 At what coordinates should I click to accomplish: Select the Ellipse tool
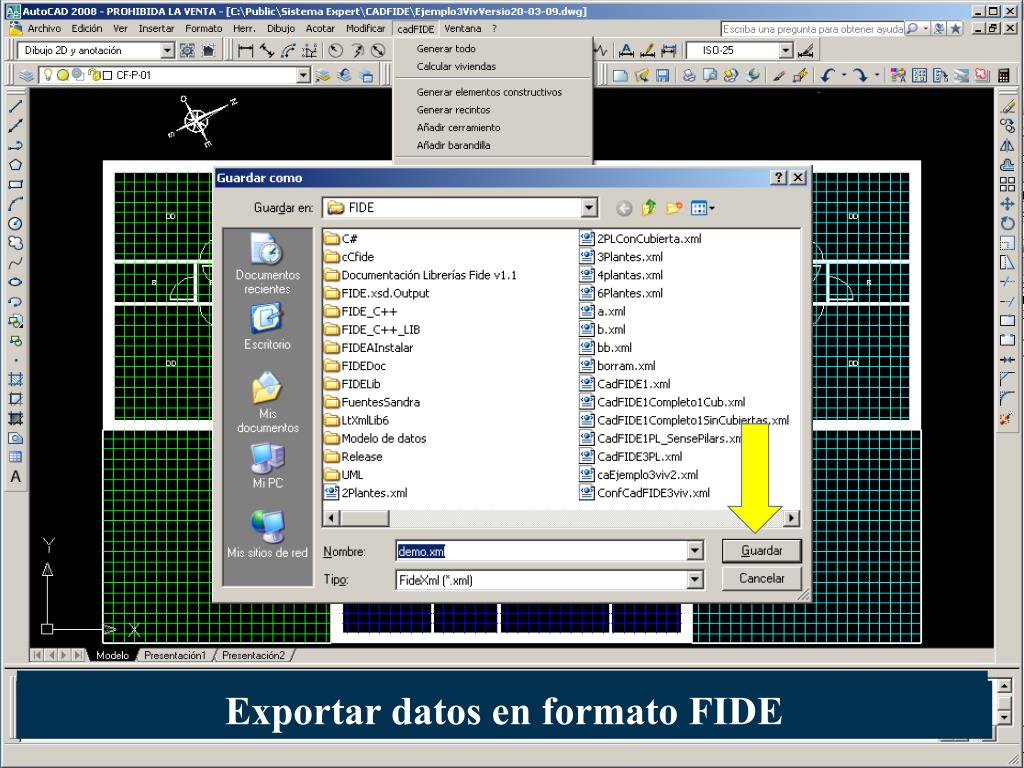(x=15, y=282)
